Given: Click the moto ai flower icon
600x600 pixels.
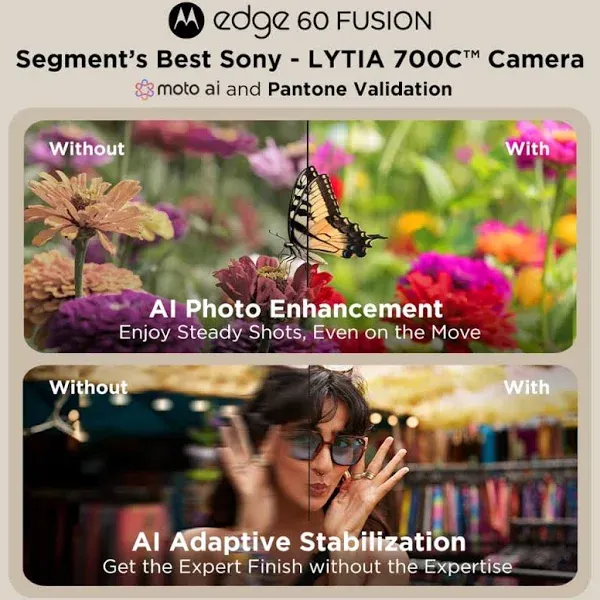Looking at the screenshot, I should (145, 90).
